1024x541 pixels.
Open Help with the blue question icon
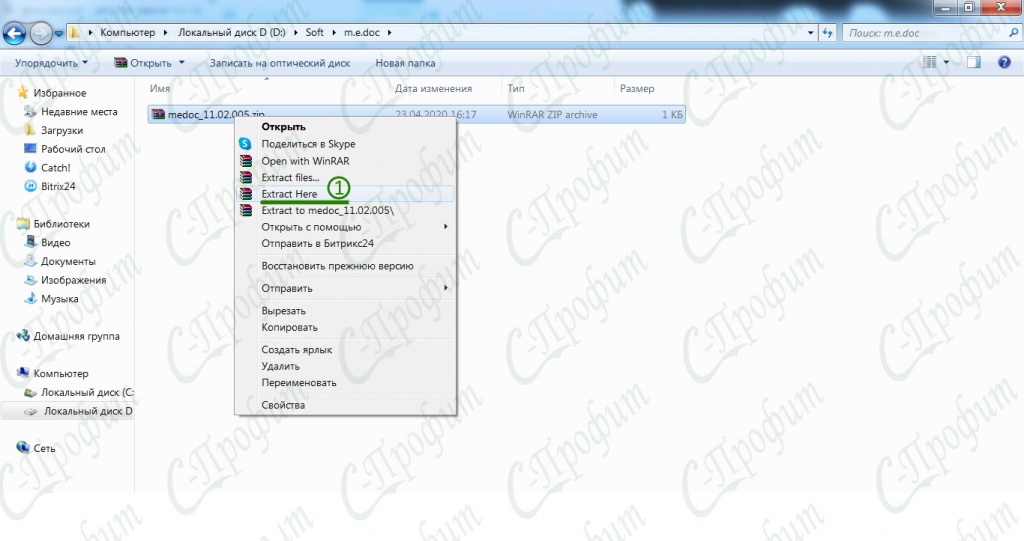1004,62
